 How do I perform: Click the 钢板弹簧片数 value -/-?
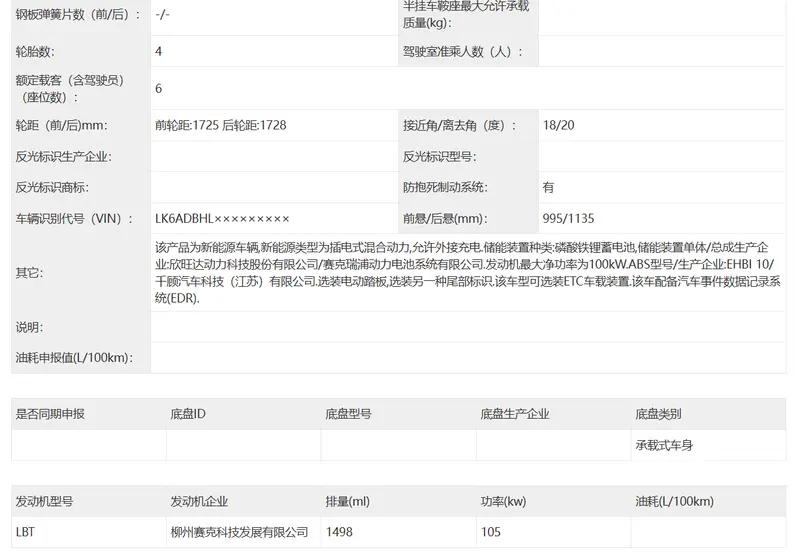click(163, 14)
